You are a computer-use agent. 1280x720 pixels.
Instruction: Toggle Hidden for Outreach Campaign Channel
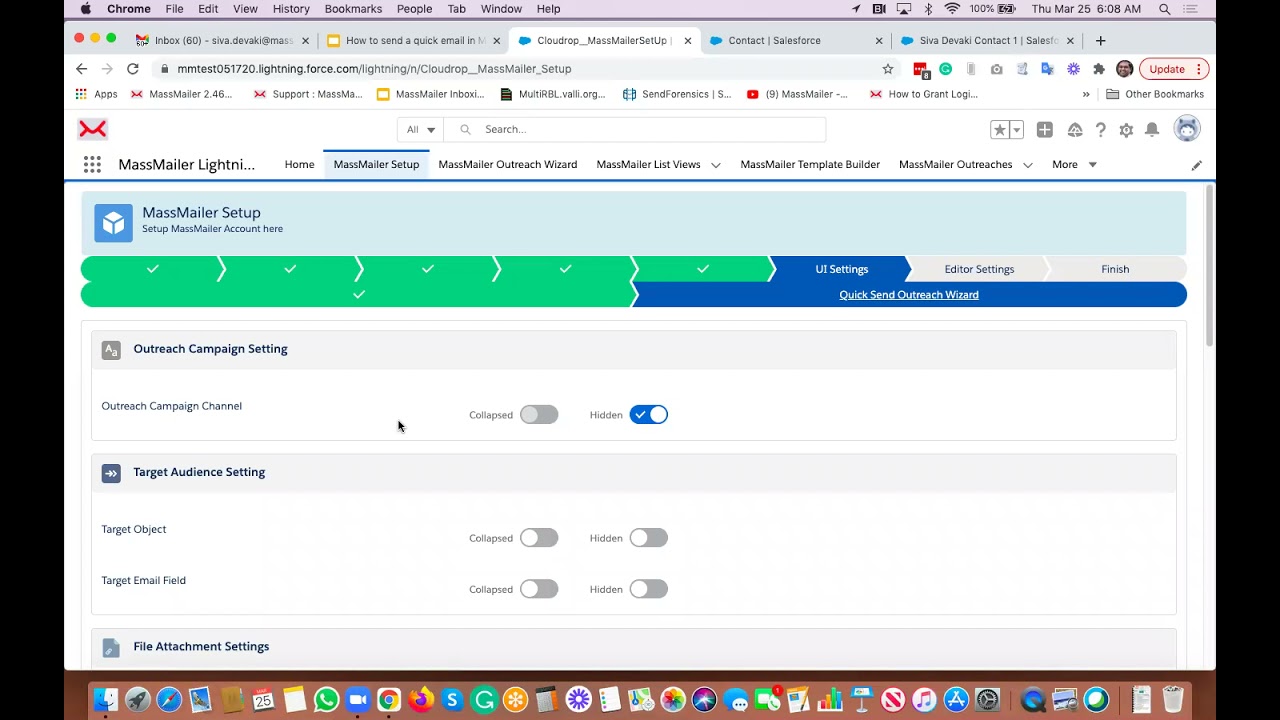click(x=649, y=415)
